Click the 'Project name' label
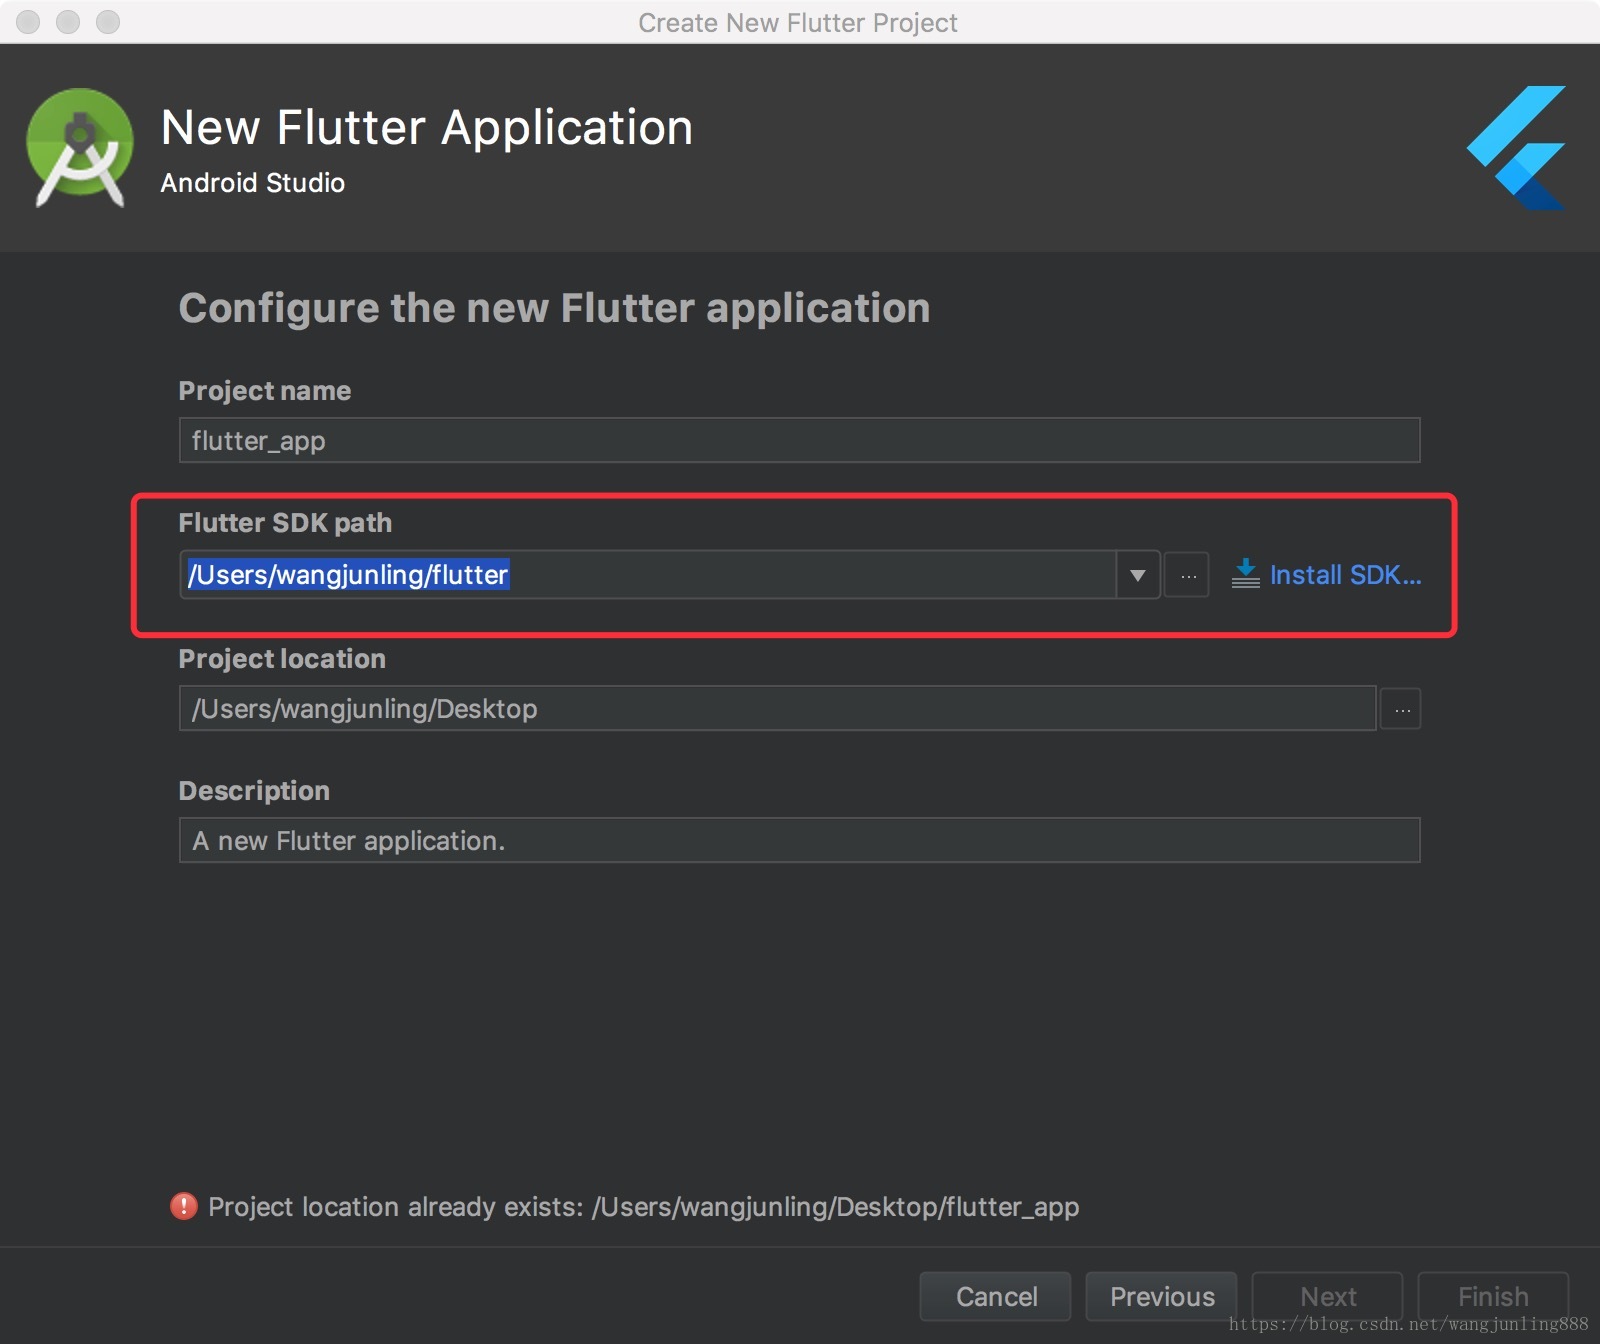The height and width of the screenshot is (1344, 1600). [x=265, y=391]
